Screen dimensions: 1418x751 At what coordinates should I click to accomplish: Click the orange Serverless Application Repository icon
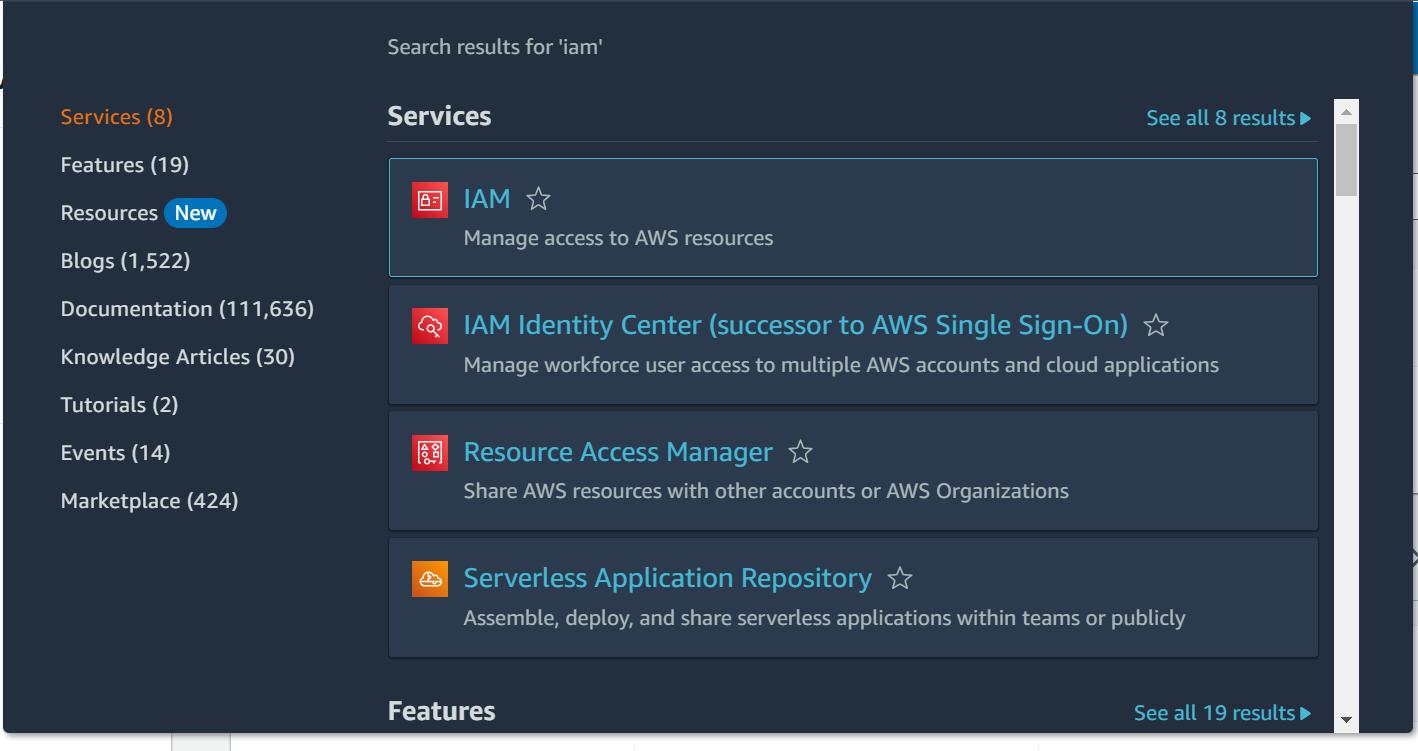429,579
